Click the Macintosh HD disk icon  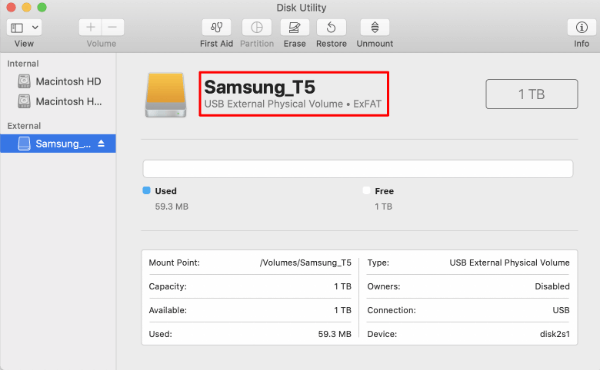[x=24, y=81]
